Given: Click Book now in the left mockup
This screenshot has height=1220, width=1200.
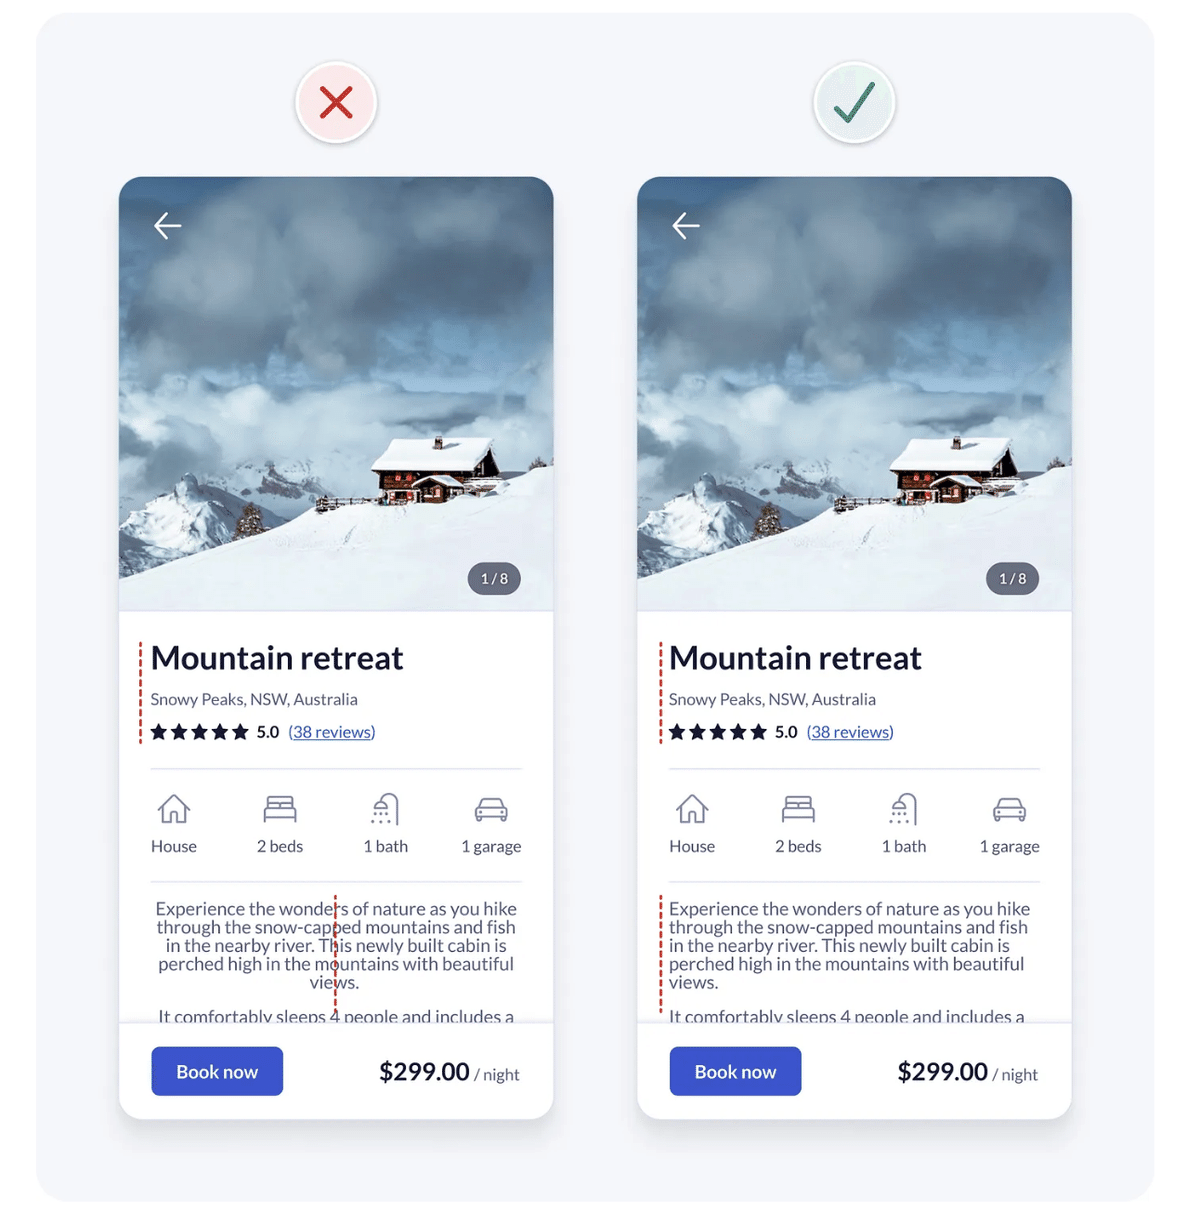Looking at the screenshot, I should 217,1071.
